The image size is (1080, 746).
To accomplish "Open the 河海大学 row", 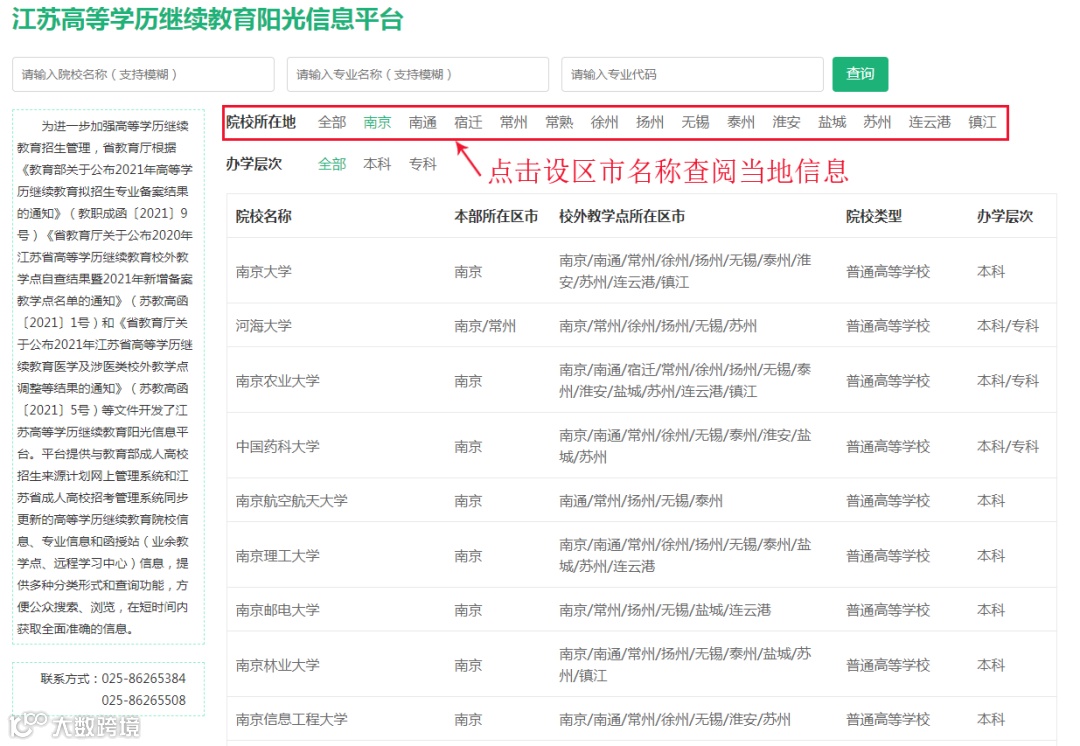I will (x=641, y=325).
